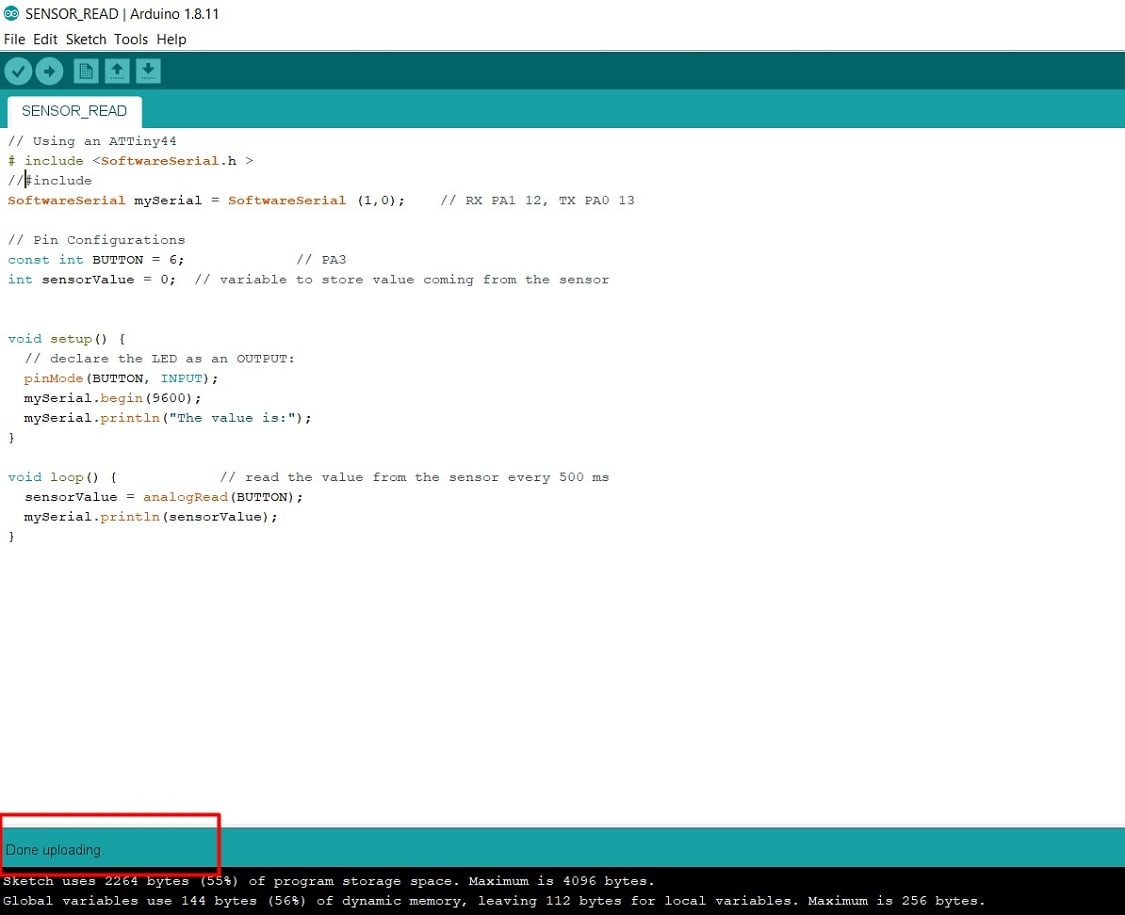Click the Arduino logo in the title bar

tap(11, 14)
